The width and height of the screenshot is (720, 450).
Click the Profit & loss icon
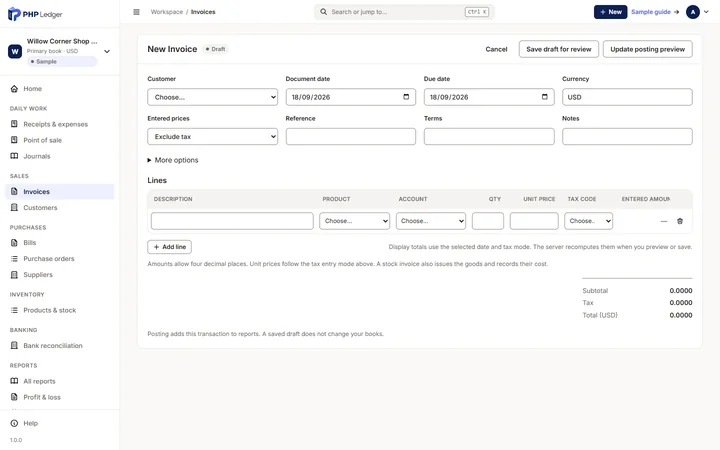(14, 397)
